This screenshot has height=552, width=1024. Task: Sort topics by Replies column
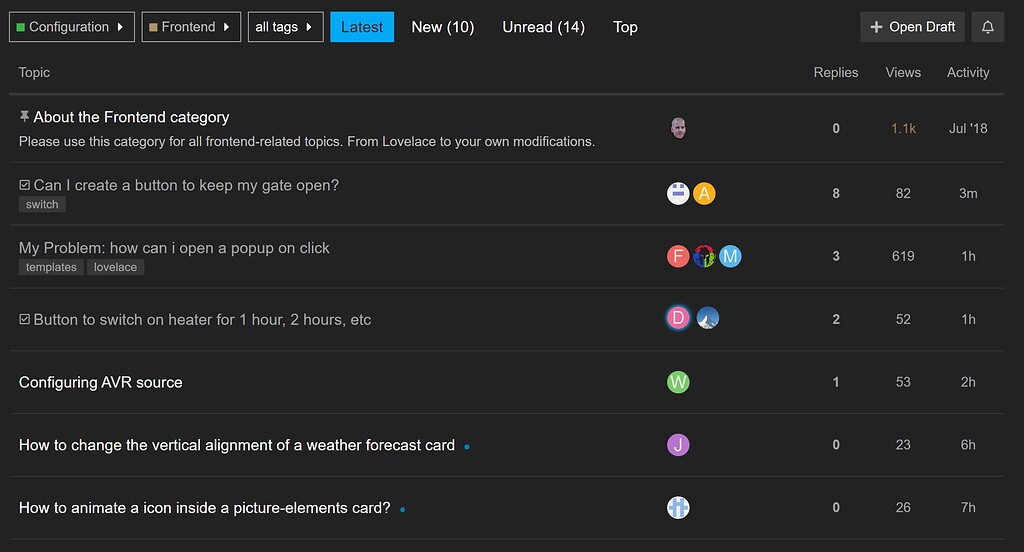pyautogui.click(x=836, y=73)
